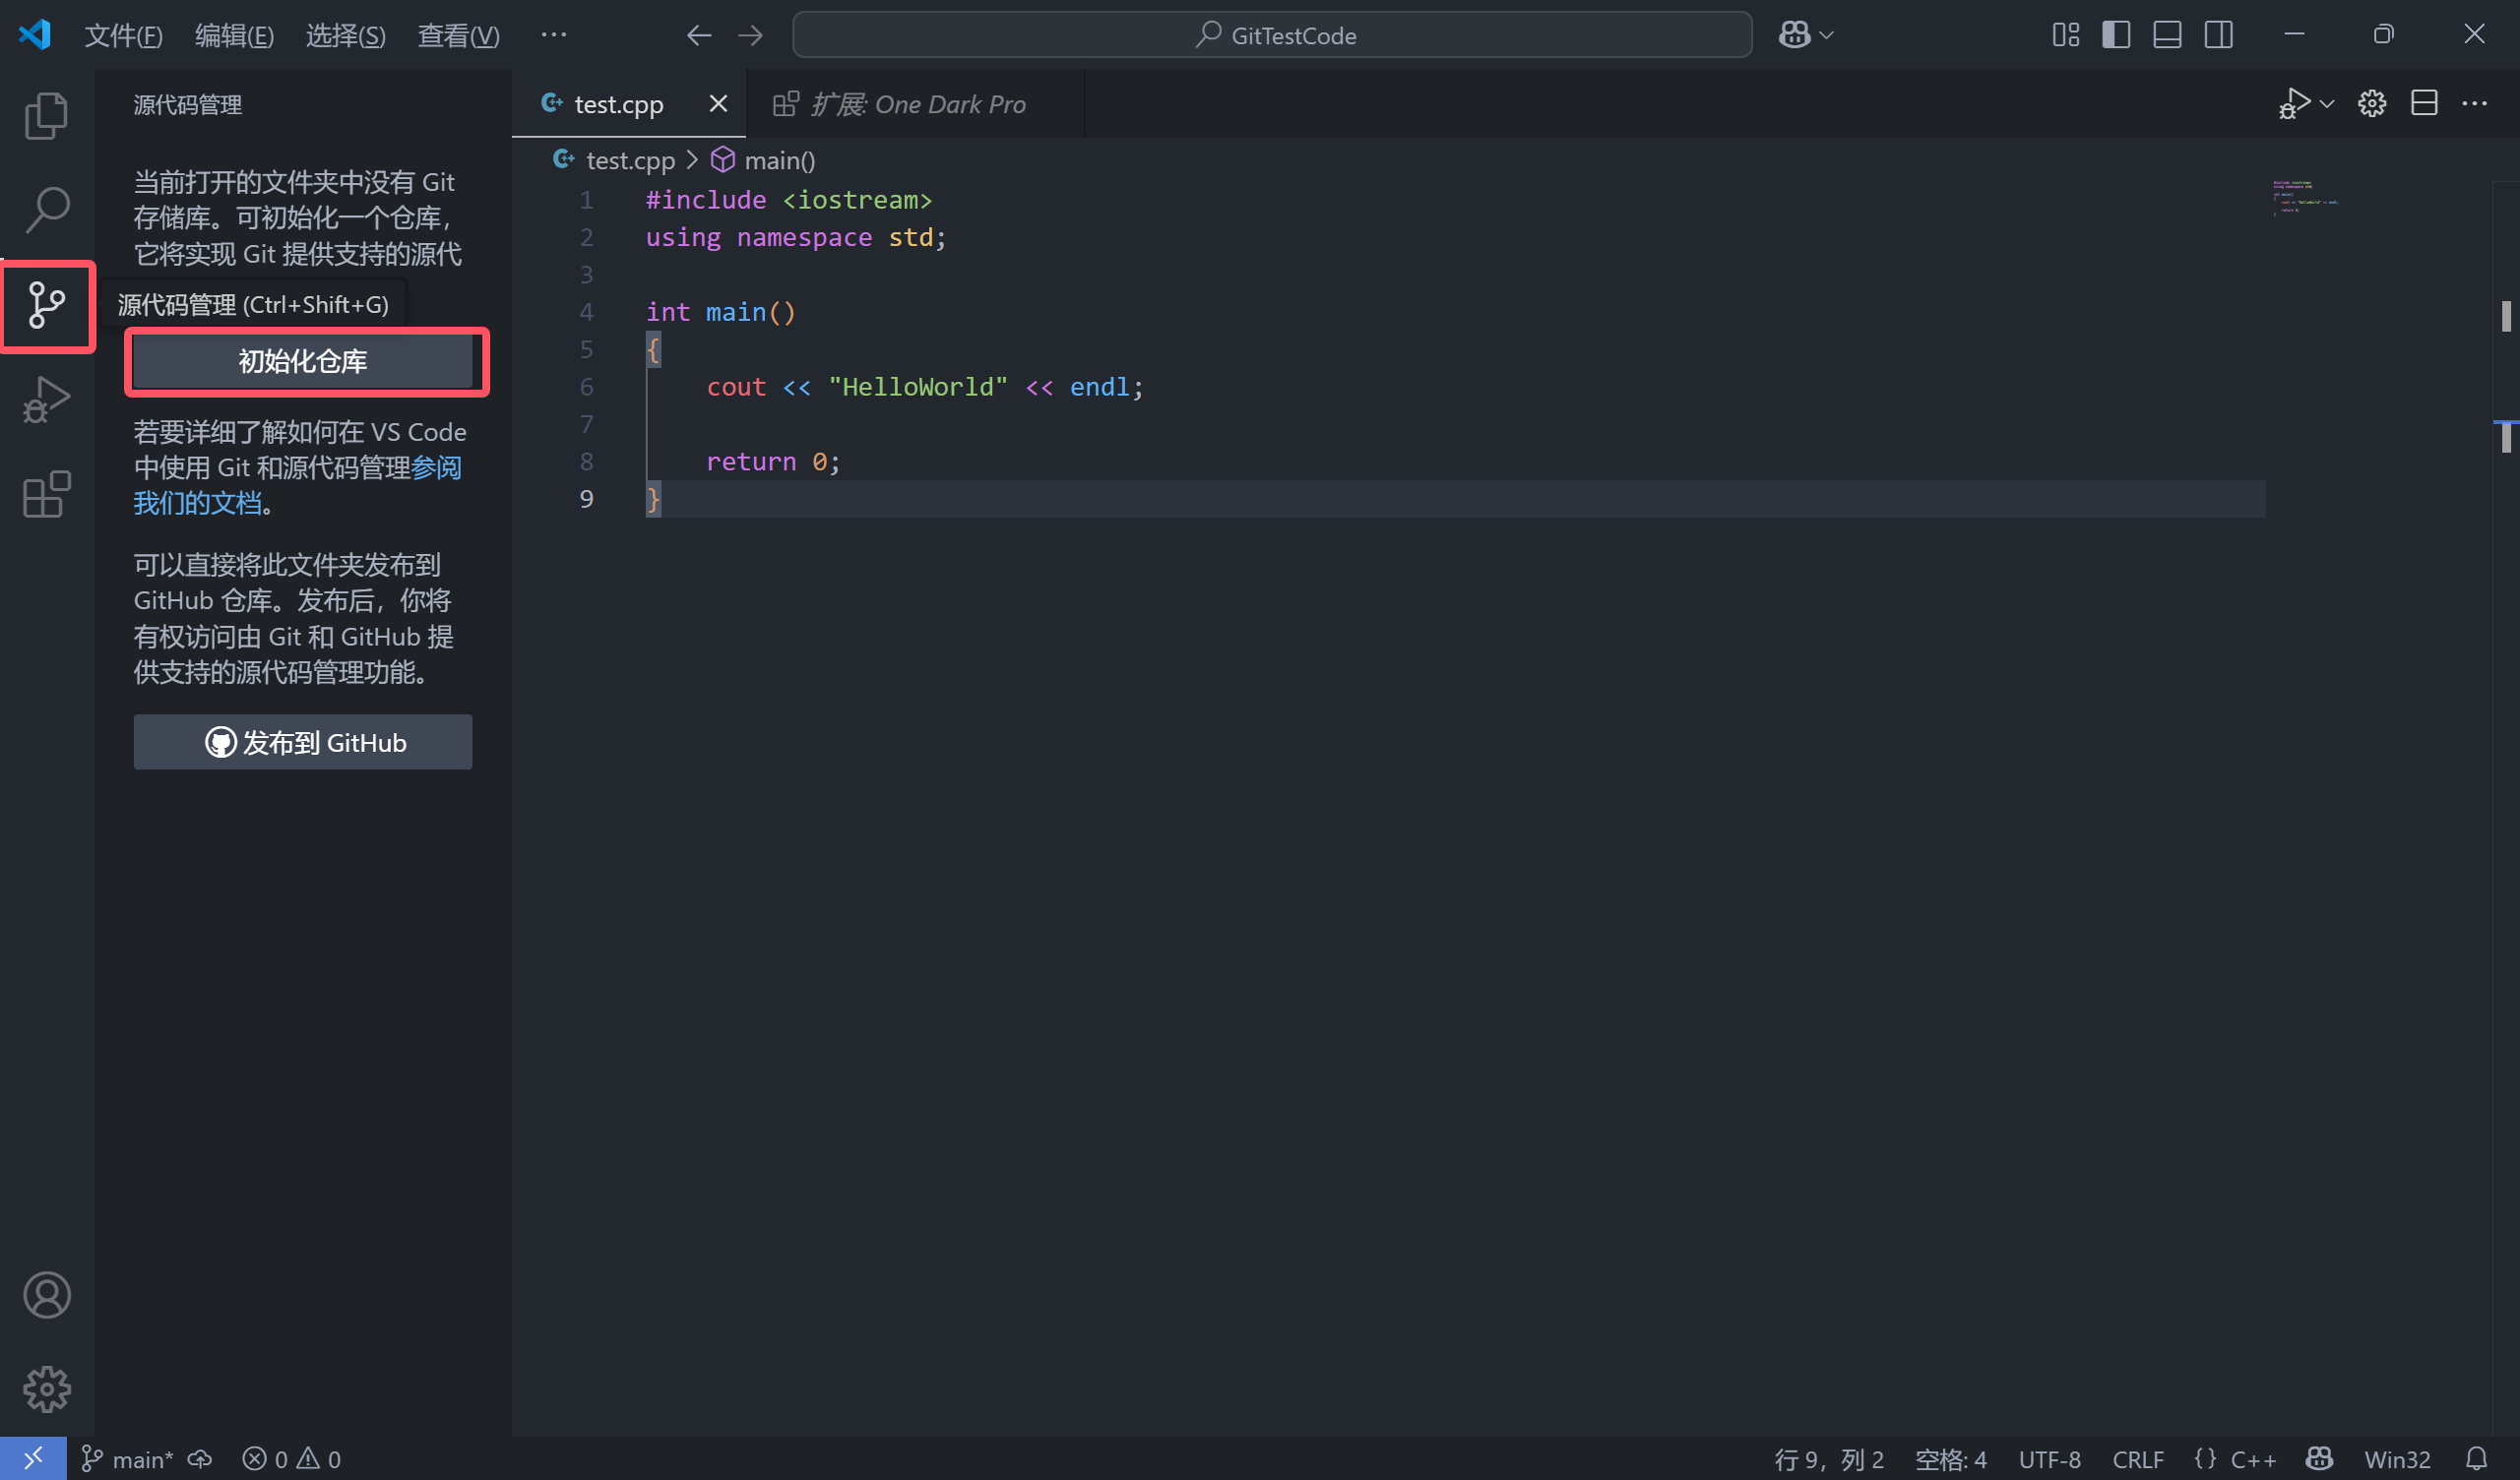Expand the hidden menu bar items ellipsis

(x=553, y=35)
